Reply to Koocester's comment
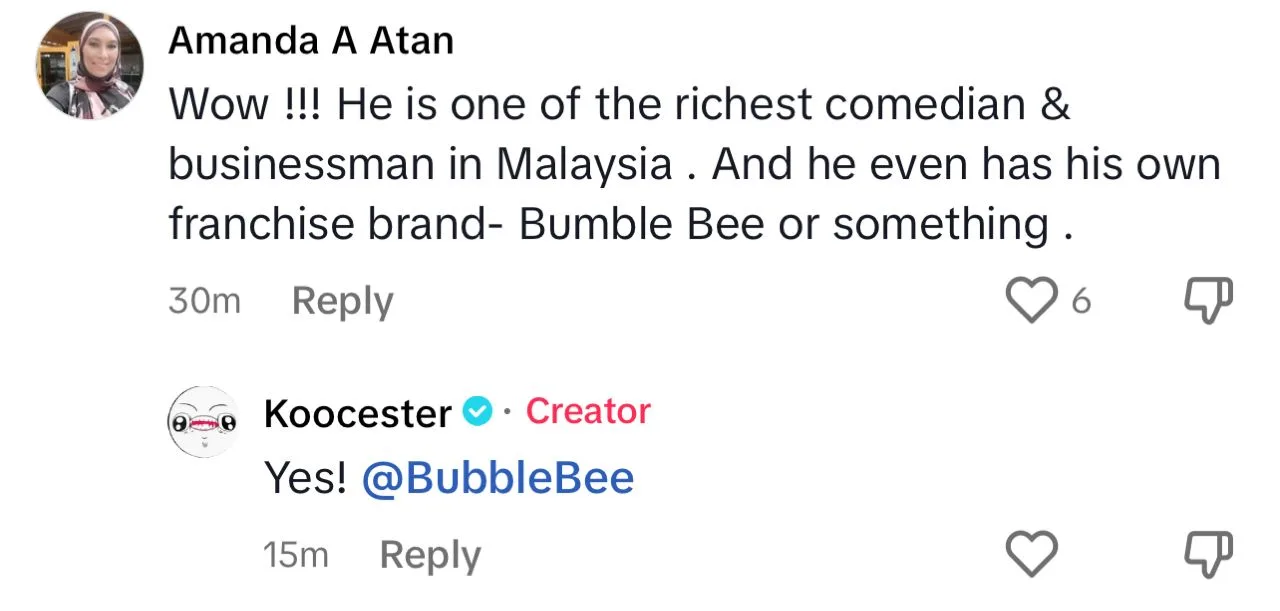 (430, 555)
